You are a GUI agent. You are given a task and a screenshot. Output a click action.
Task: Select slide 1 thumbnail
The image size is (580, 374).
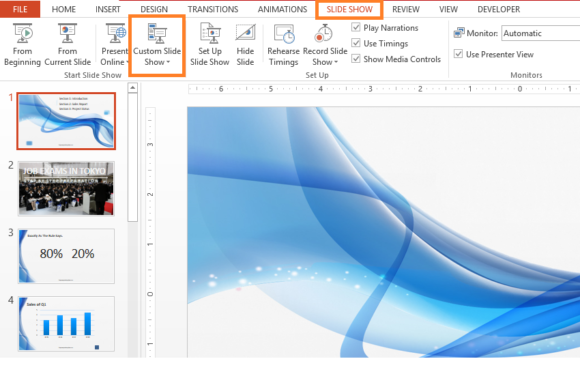(66, 121)
